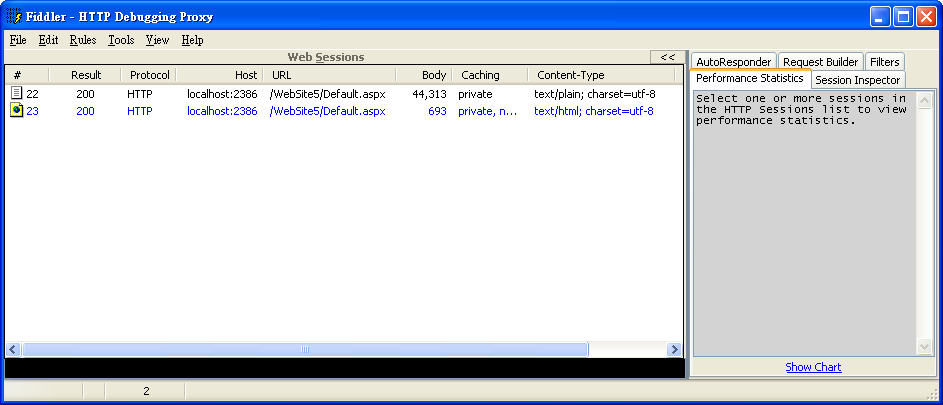Click the text/plain; charset=utf-8 content type cell
Screen dimensions: 943x405
[595, 94]
